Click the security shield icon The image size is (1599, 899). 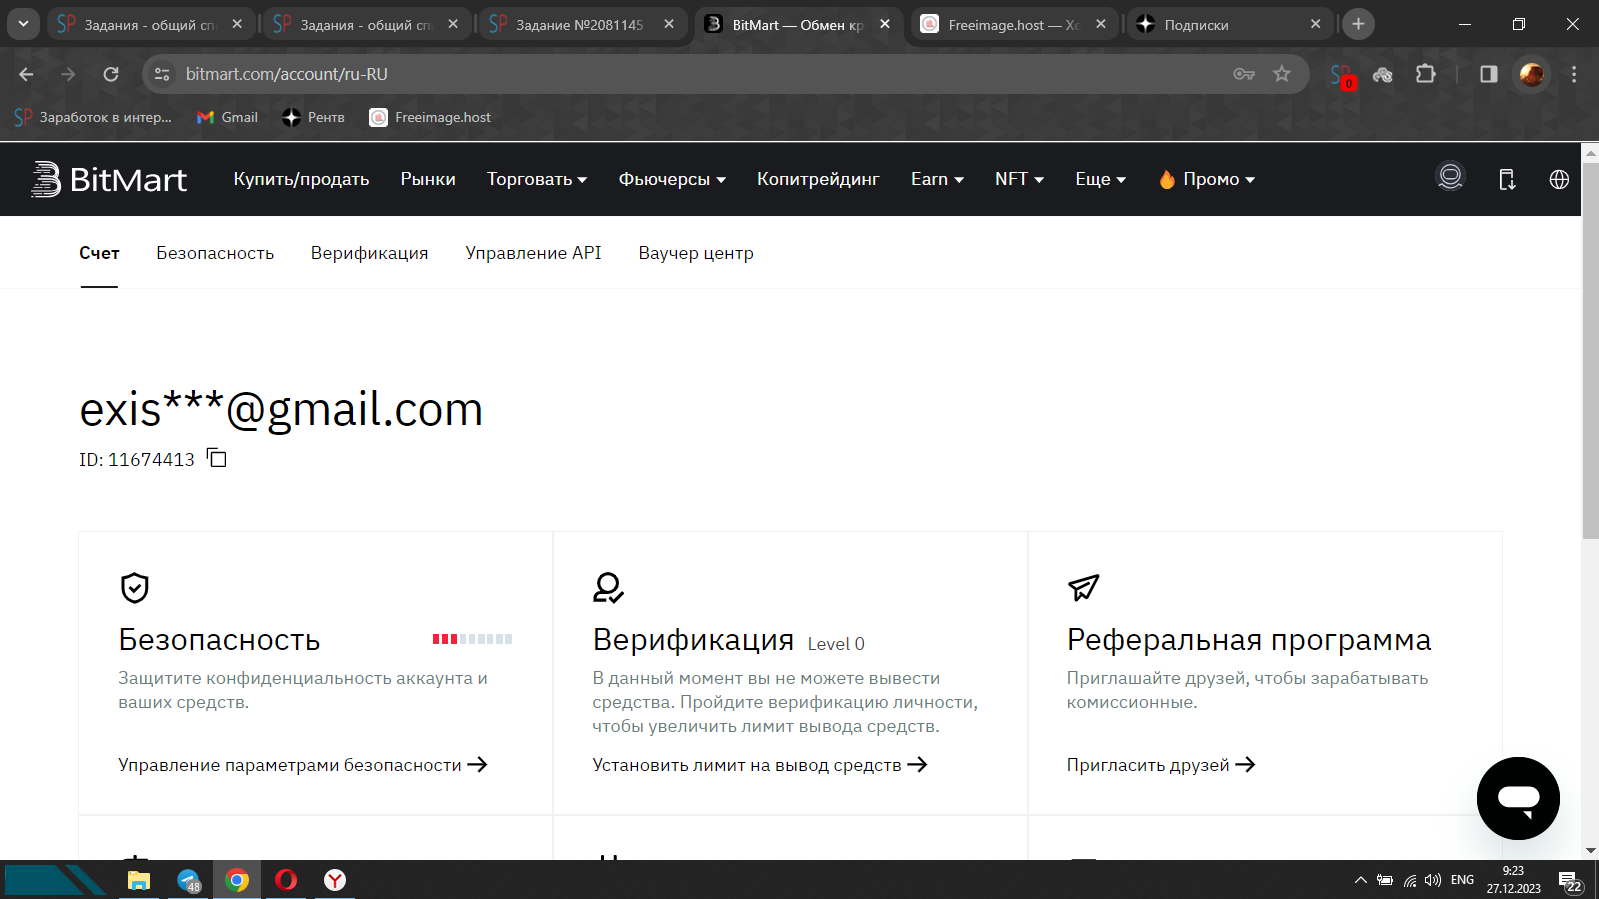coord(135,587)
